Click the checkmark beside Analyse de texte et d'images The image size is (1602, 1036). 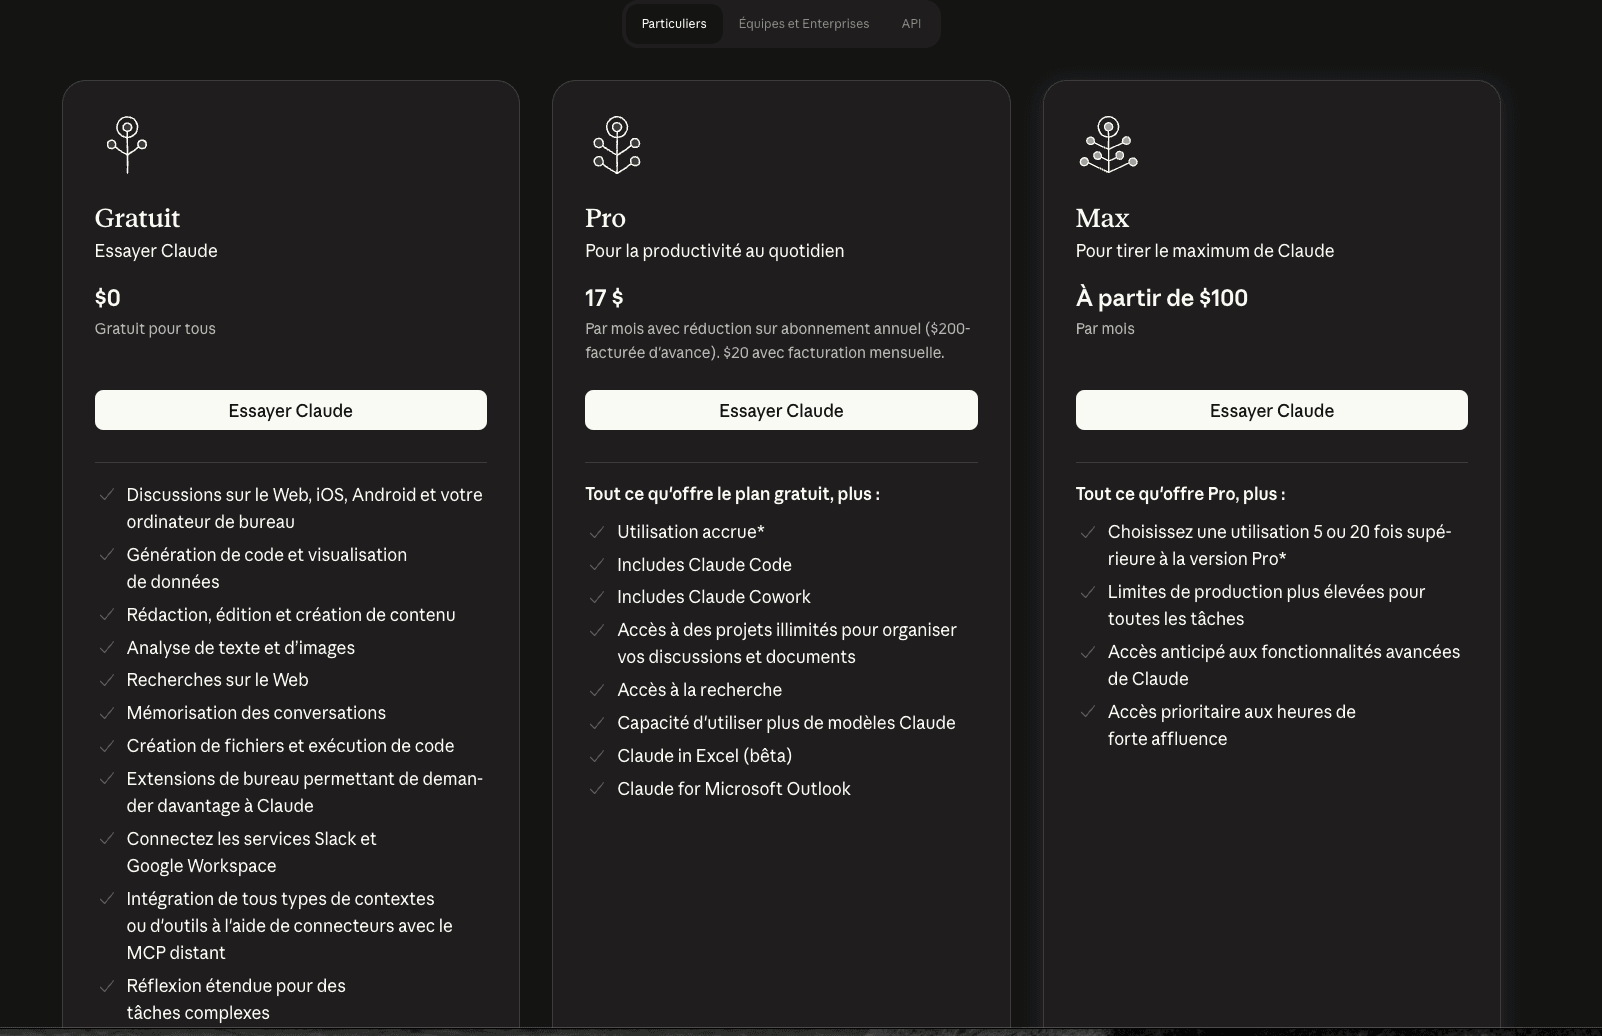[x=106, y=647]
